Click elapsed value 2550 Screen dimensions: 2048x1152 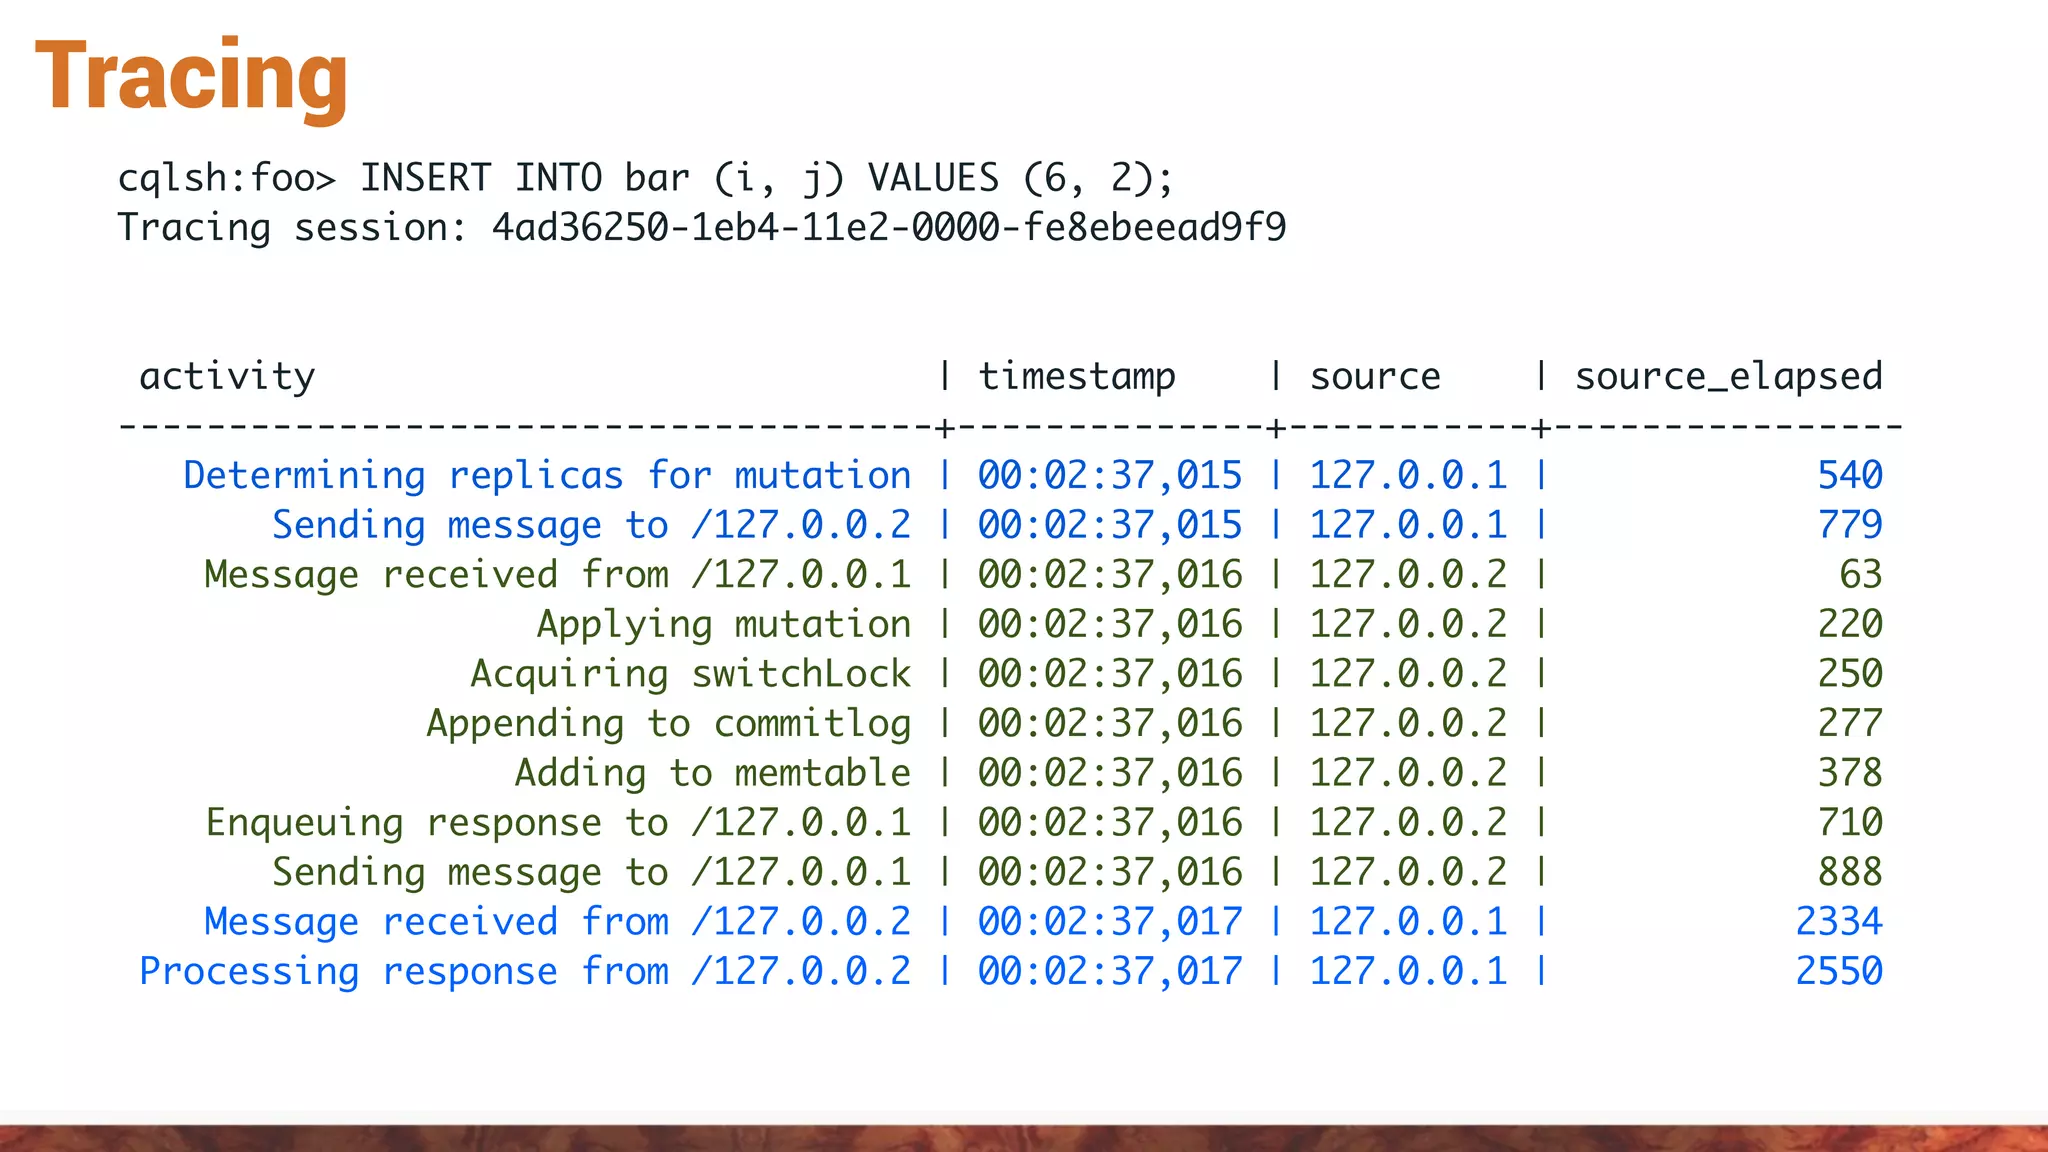[x=1839, y=971]
